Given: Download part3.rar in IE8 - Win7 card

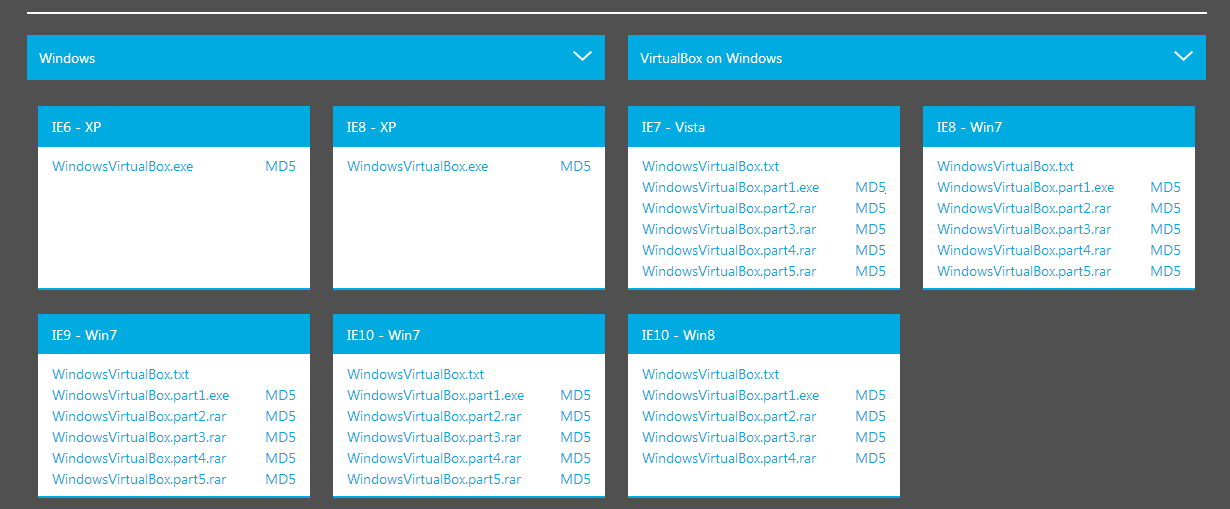Looking at the screenshot, I should coord(1024,229).
